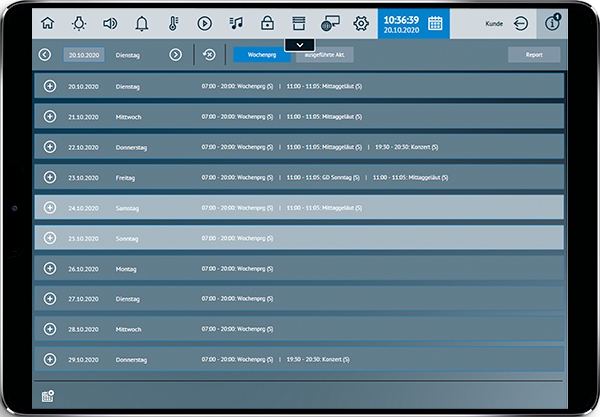Screen dimensions: 600x417
Task: Open the circular play icon
Action: [204, 24]
